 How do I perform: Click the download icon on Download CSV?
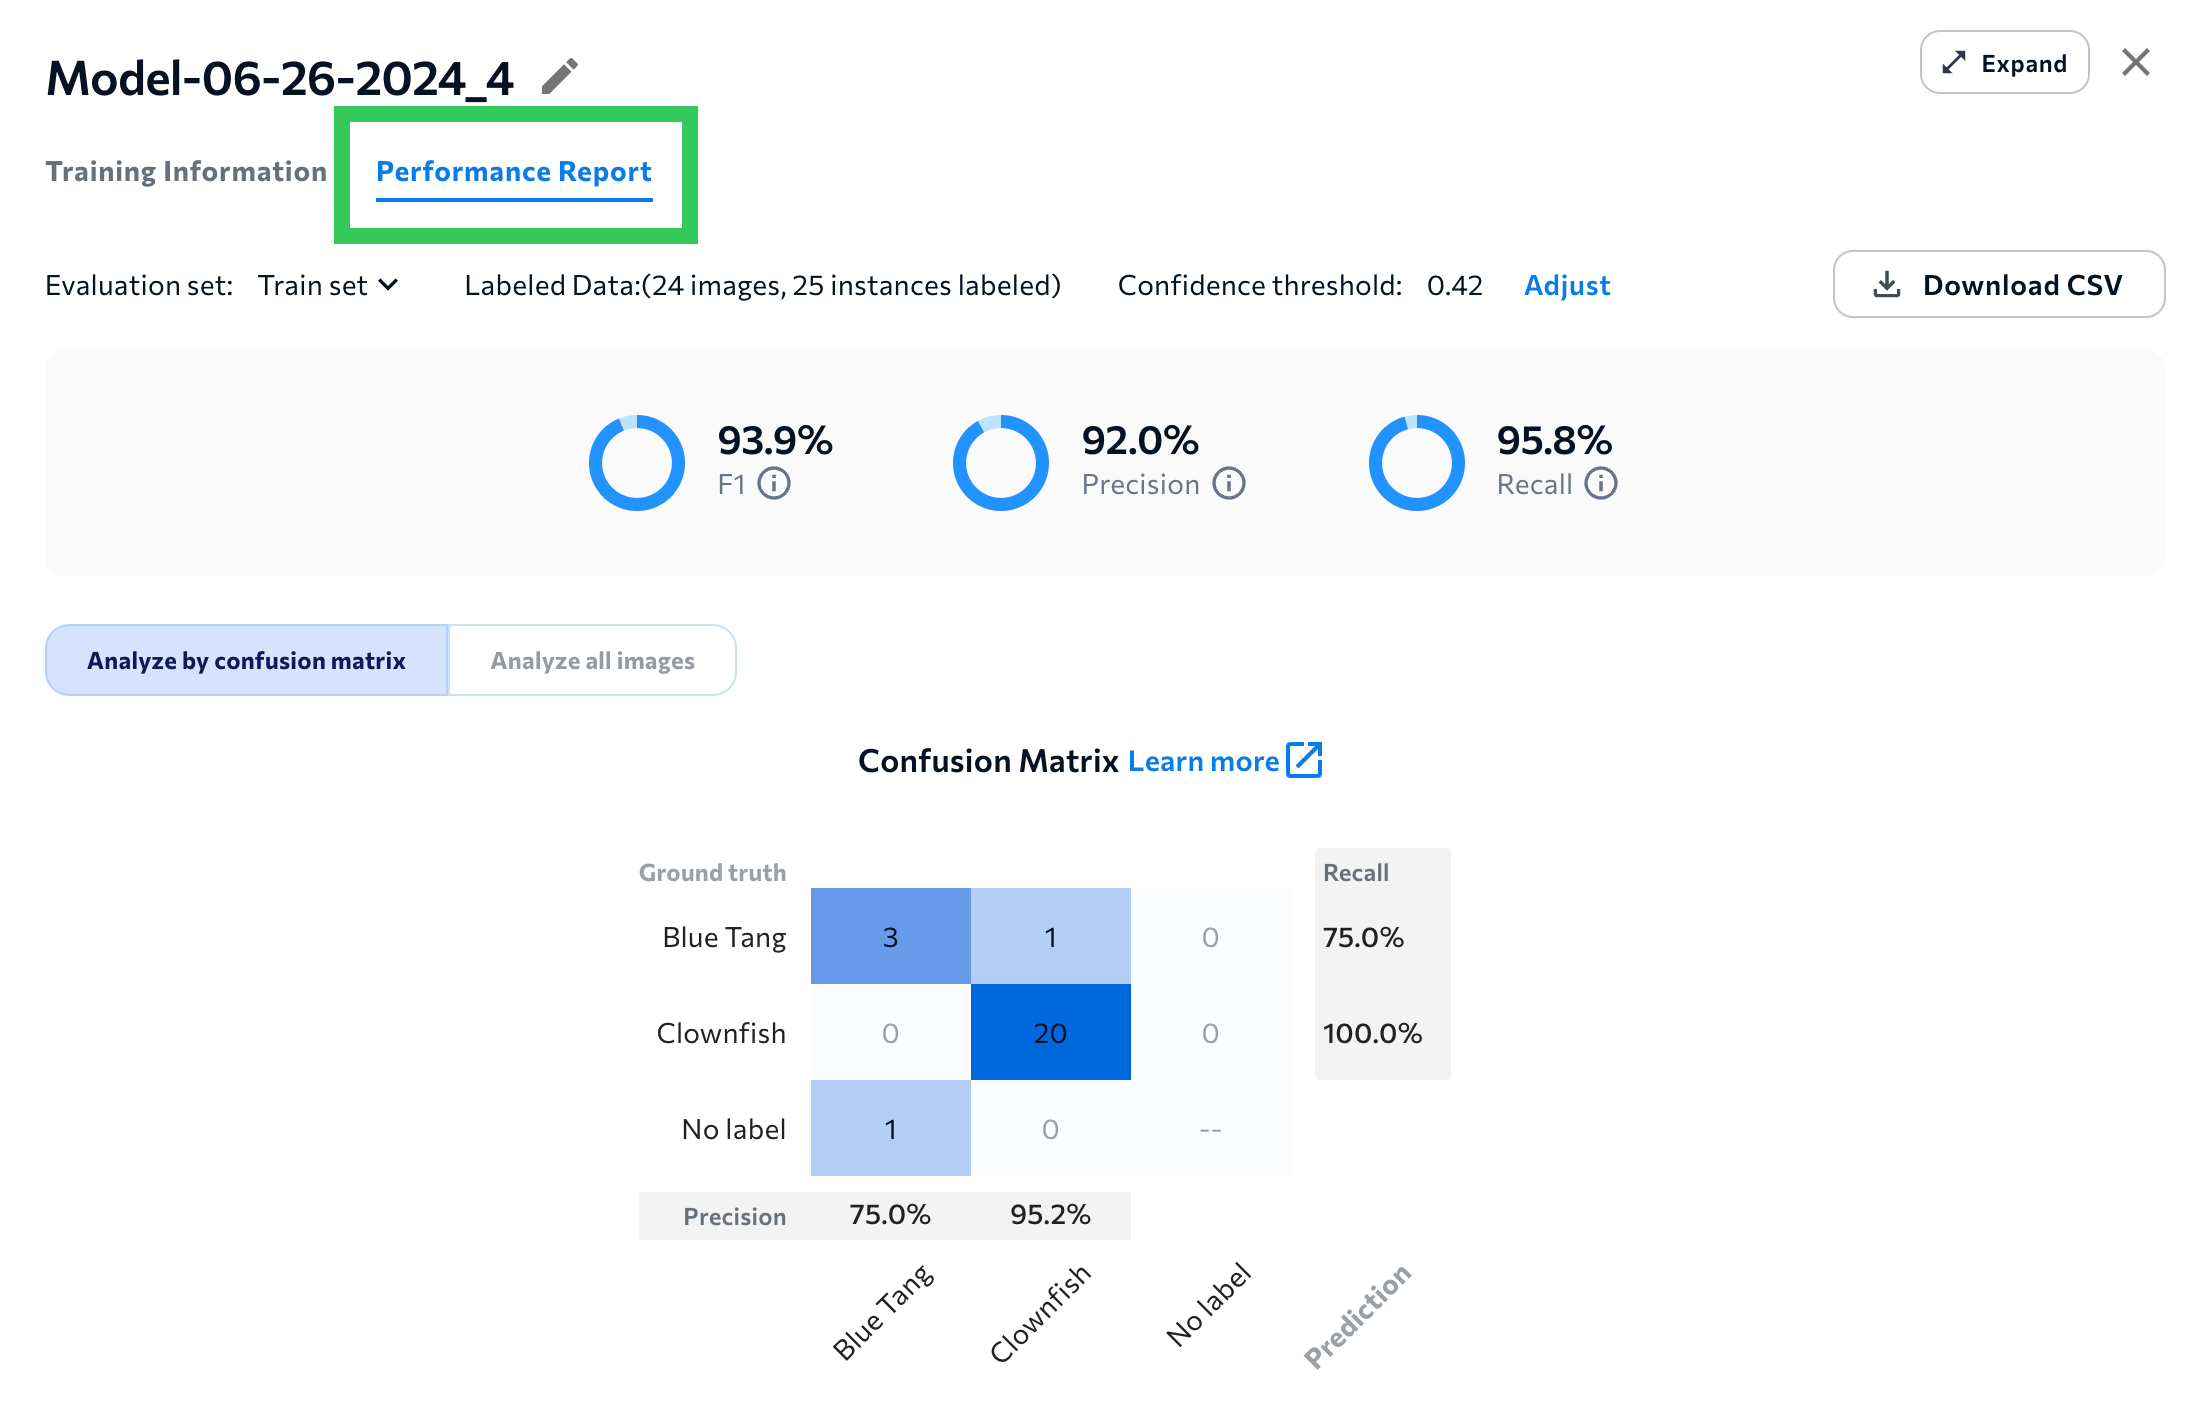pyautogui.click(x=1888, y=284)
